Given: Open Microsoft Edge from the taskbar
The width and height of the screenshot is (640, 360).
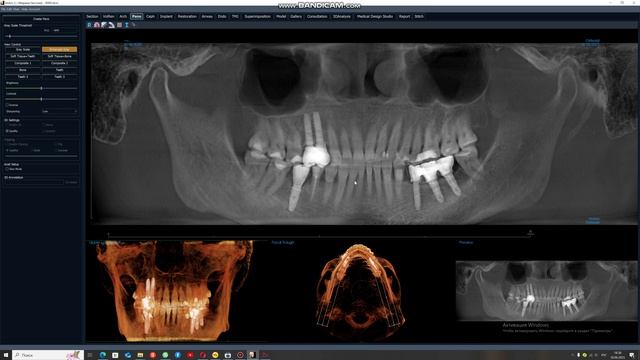Looking at the screenshot, I should [102, 355].
